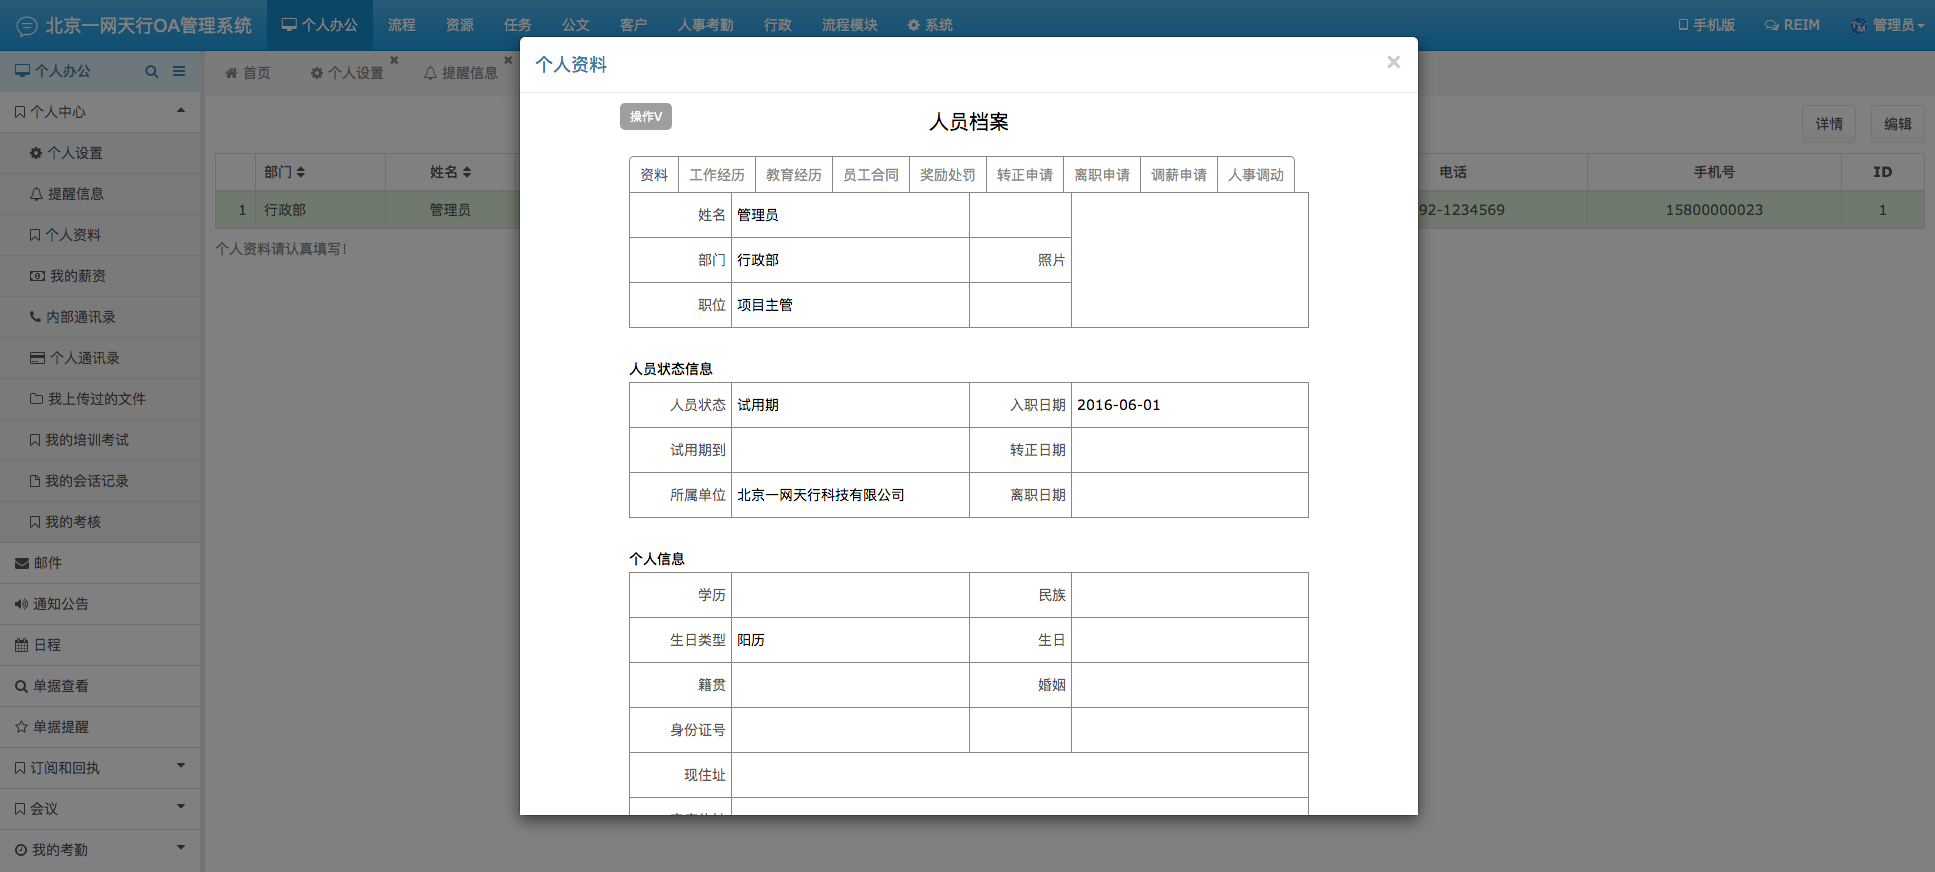This screenshot has height=872, width=1935.
Task: Close the 个人设置 tab with its X
Action: pyautogui.click(x=394, y=61)
